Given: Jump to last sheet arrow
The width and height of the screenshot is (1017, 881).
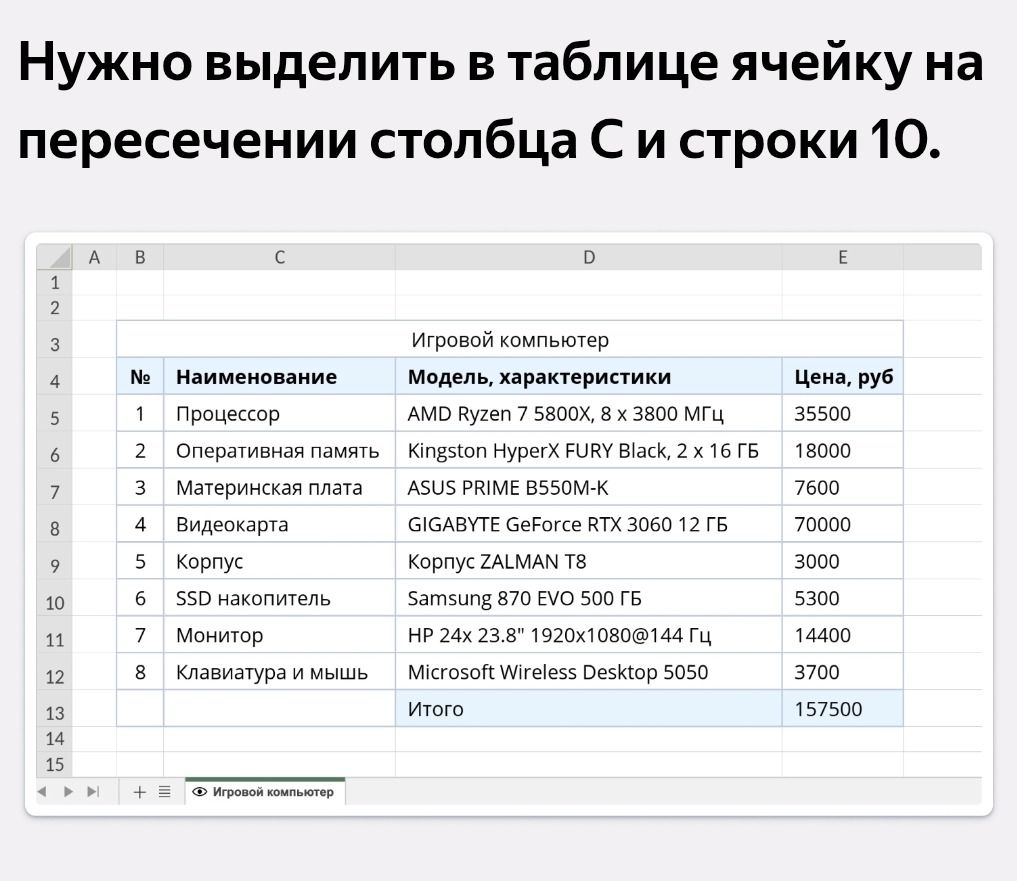Looking at the screenshot, I should (93, 791).
